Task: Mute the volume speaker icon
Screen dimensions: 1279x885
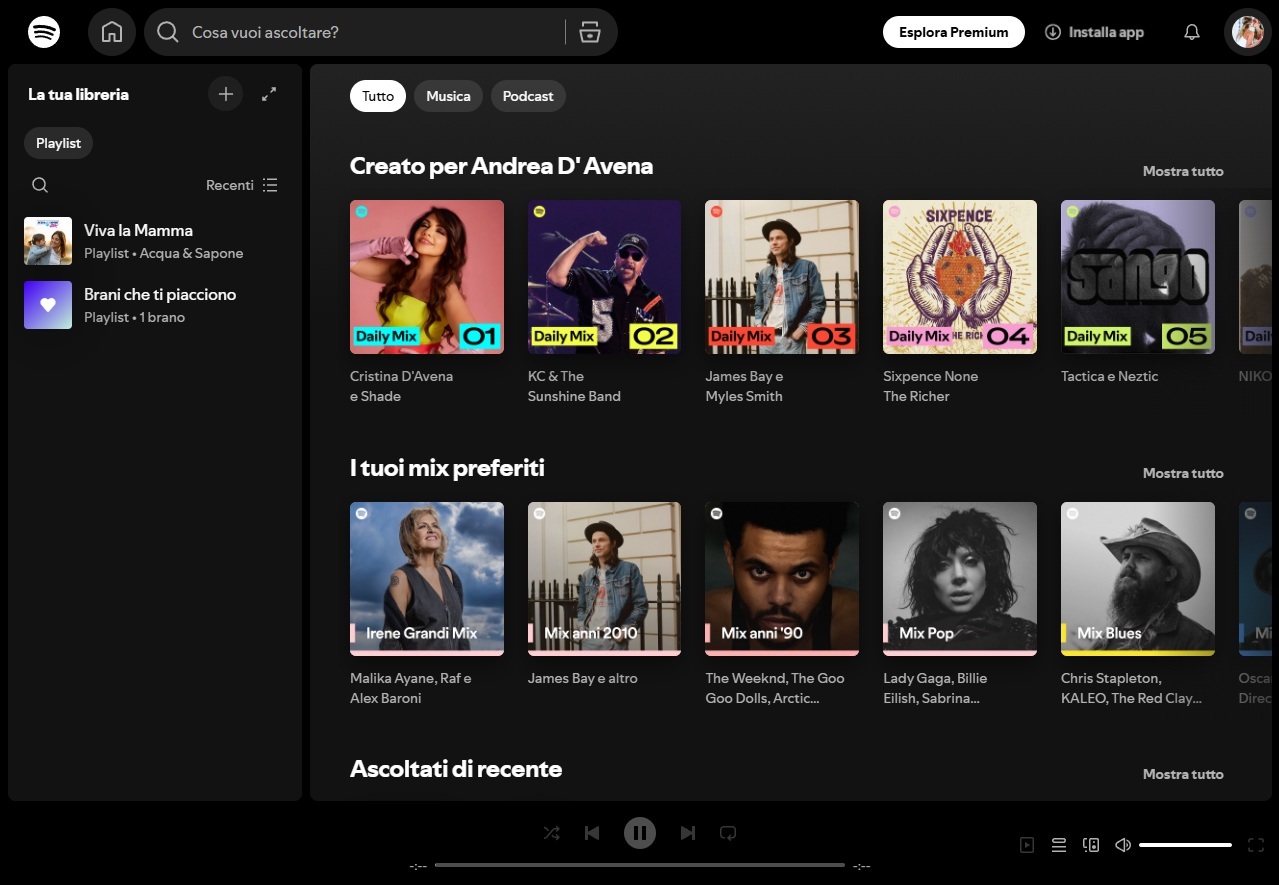Action: (x=1123, y=845)
